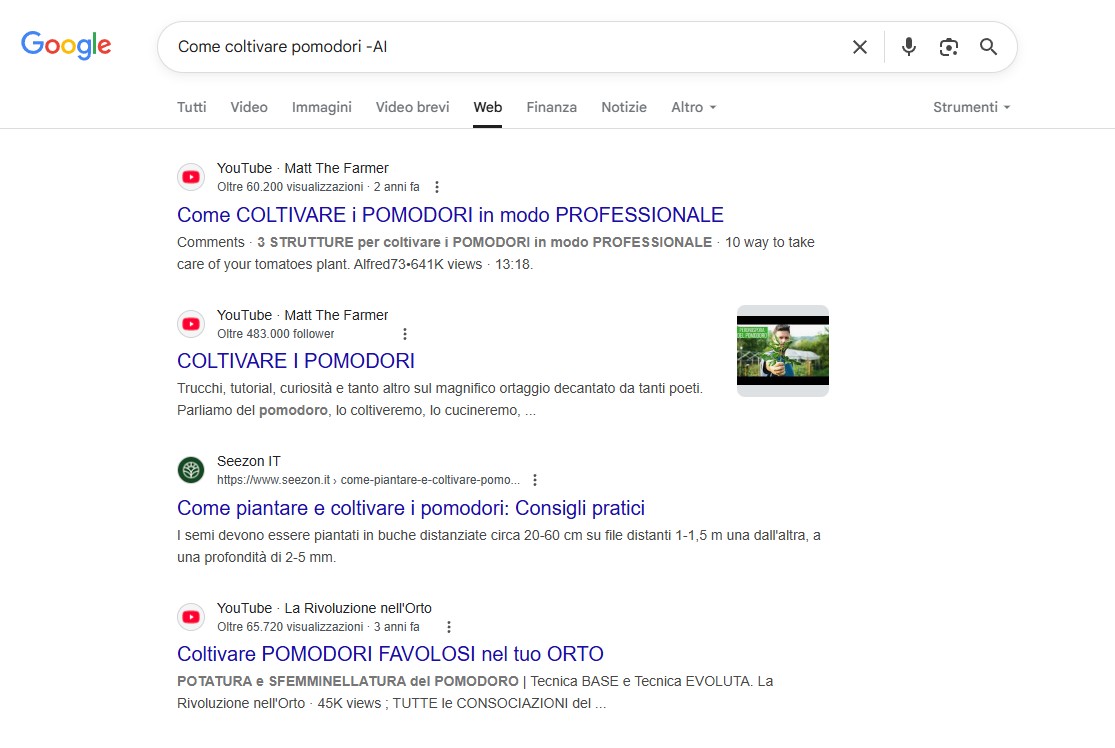The height and width of the screenshot is (748, 1115).
Task: Expand the Altro dropdown
Action: point(693,107)
